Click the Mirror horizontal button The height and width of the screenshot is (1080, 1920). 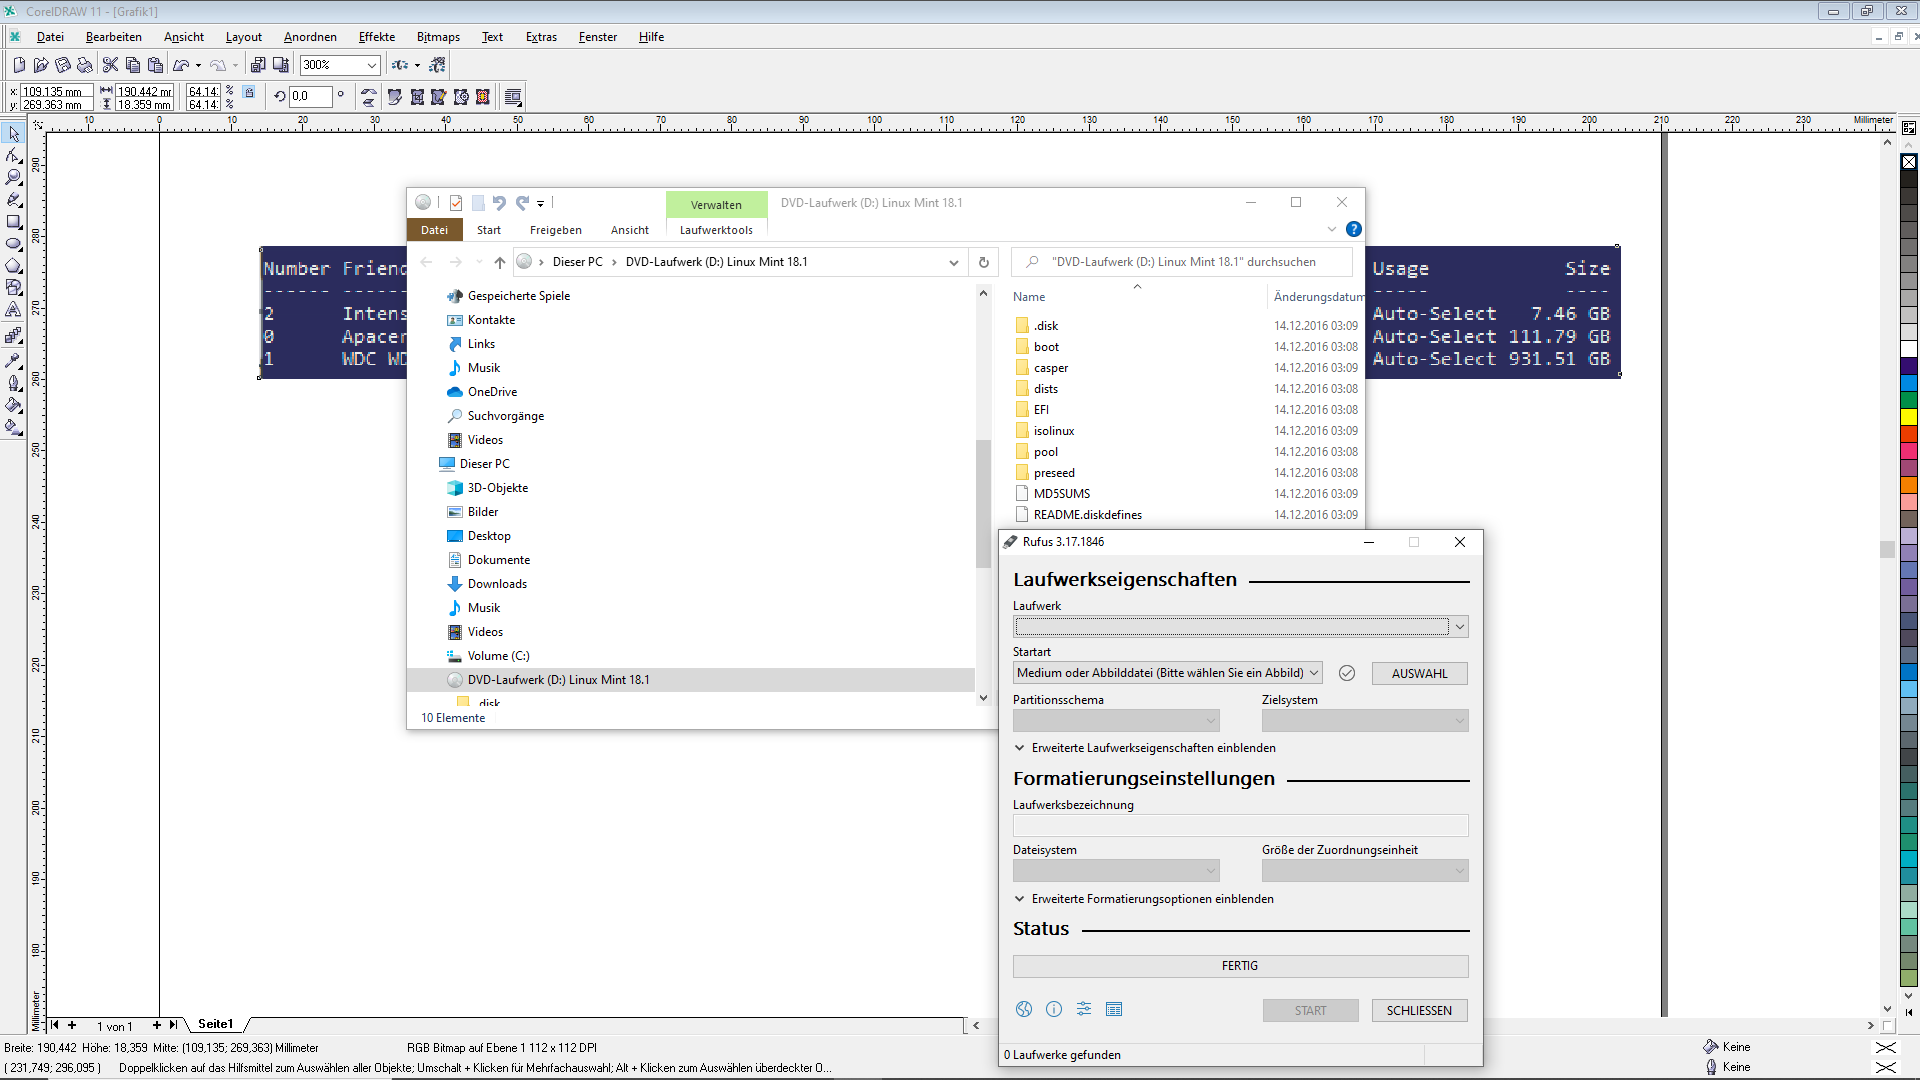click(x=369, y=92)
